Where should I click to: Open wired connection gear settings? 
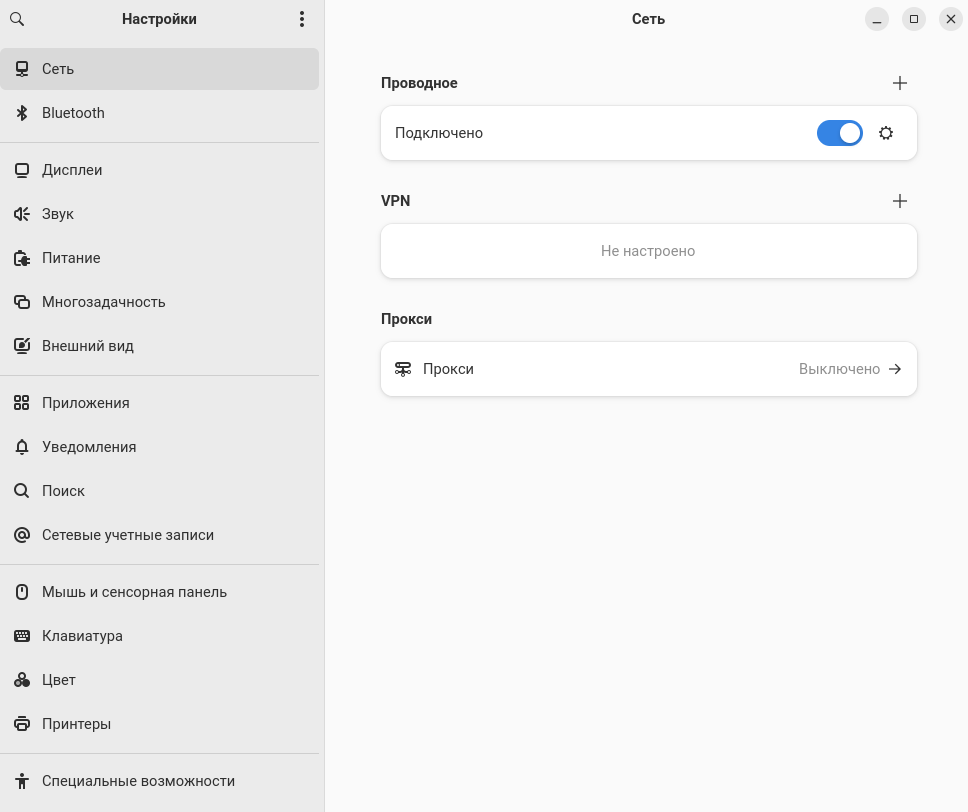point(885,133)
